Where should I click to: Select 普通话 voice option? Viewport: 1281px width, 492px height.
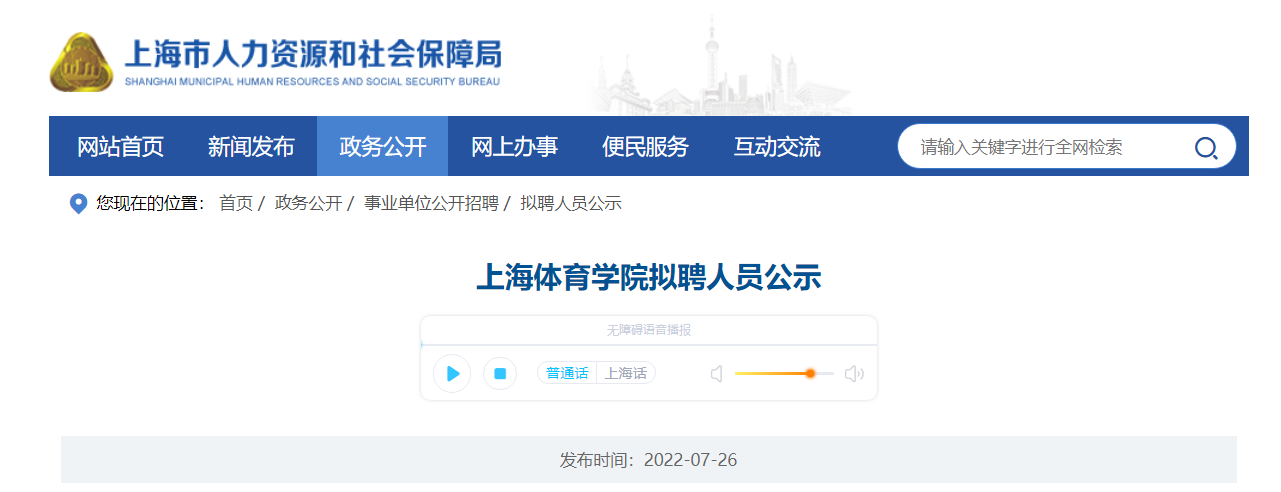pos(567,373)
